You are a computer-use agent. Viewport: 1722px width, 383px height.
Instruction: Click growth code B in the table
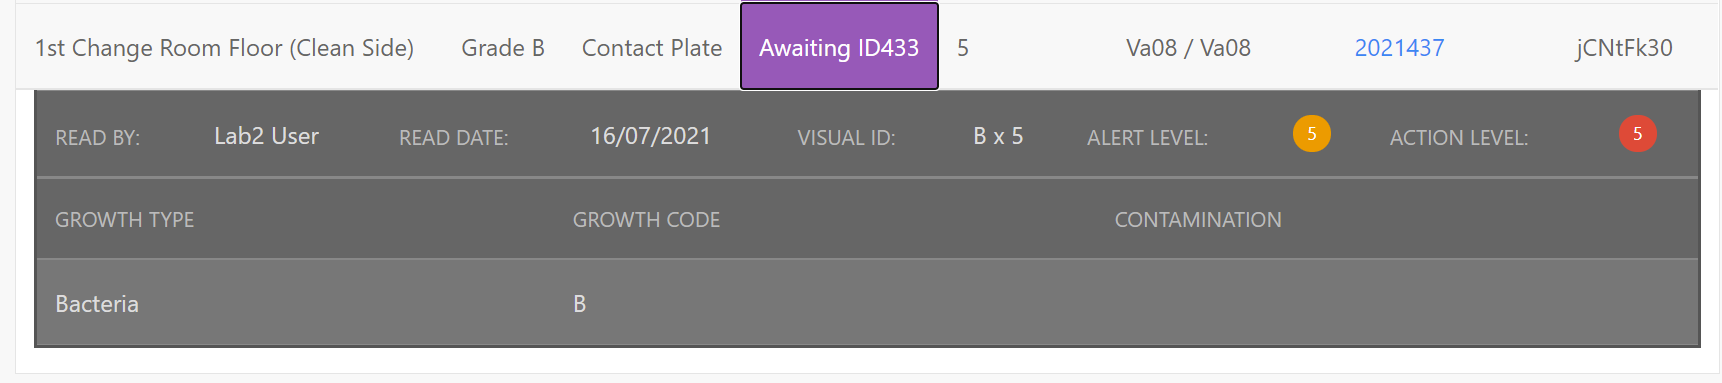[x=580, y=304]
